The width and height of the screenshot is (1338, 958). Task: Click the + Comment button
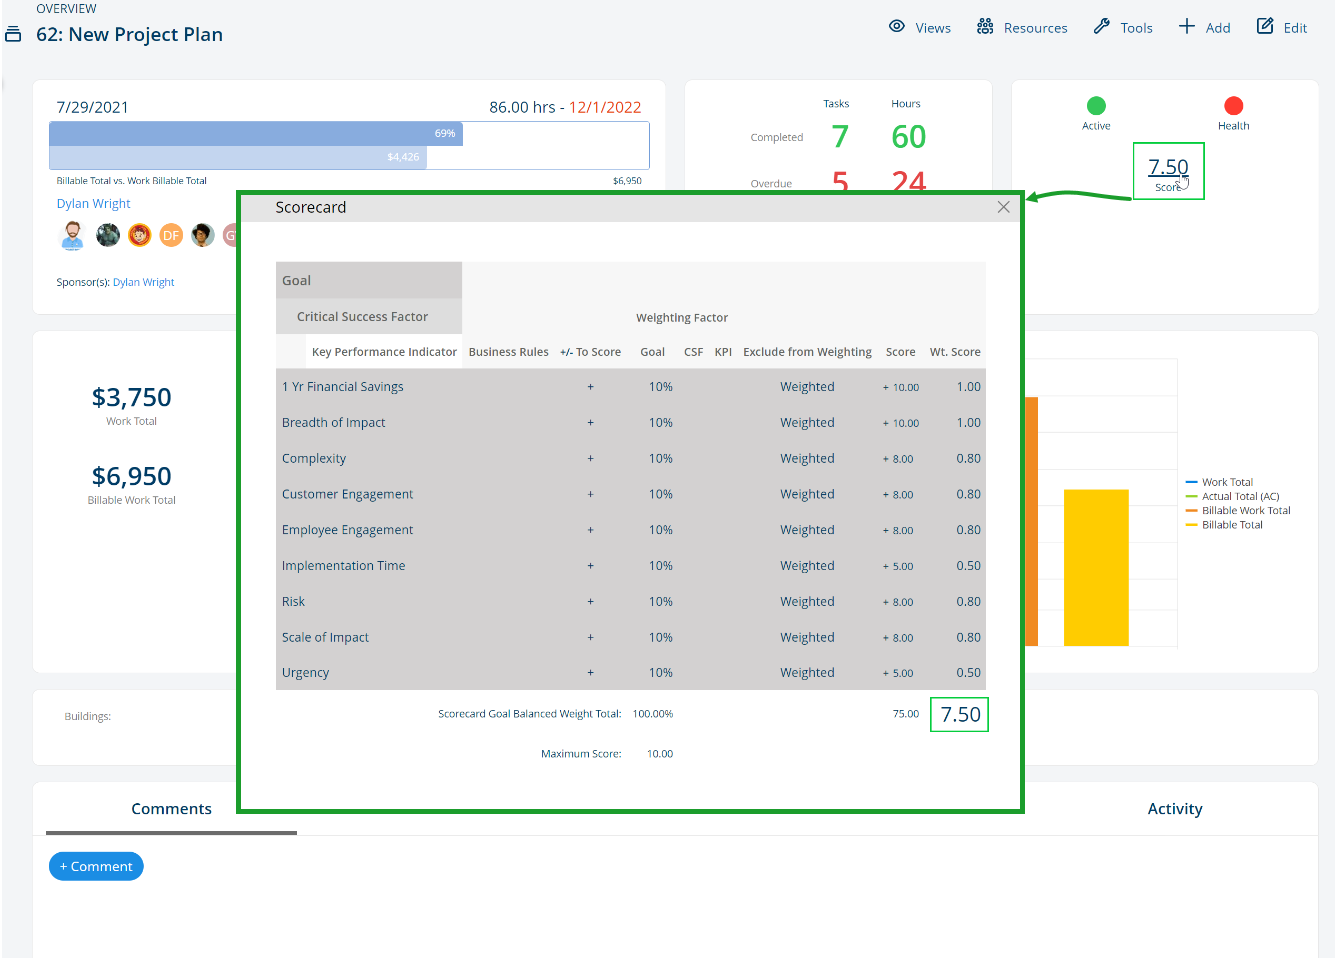coord(96,866)
